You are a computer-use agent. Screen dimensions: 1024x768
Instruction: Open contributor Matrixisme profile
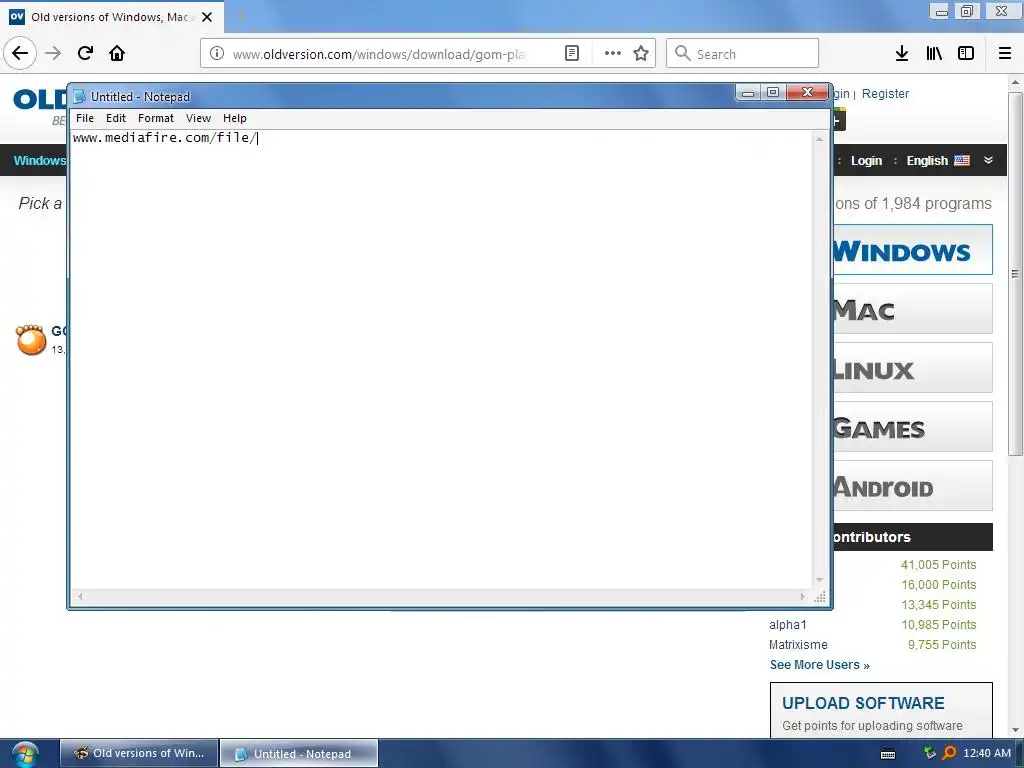point(798,645)
